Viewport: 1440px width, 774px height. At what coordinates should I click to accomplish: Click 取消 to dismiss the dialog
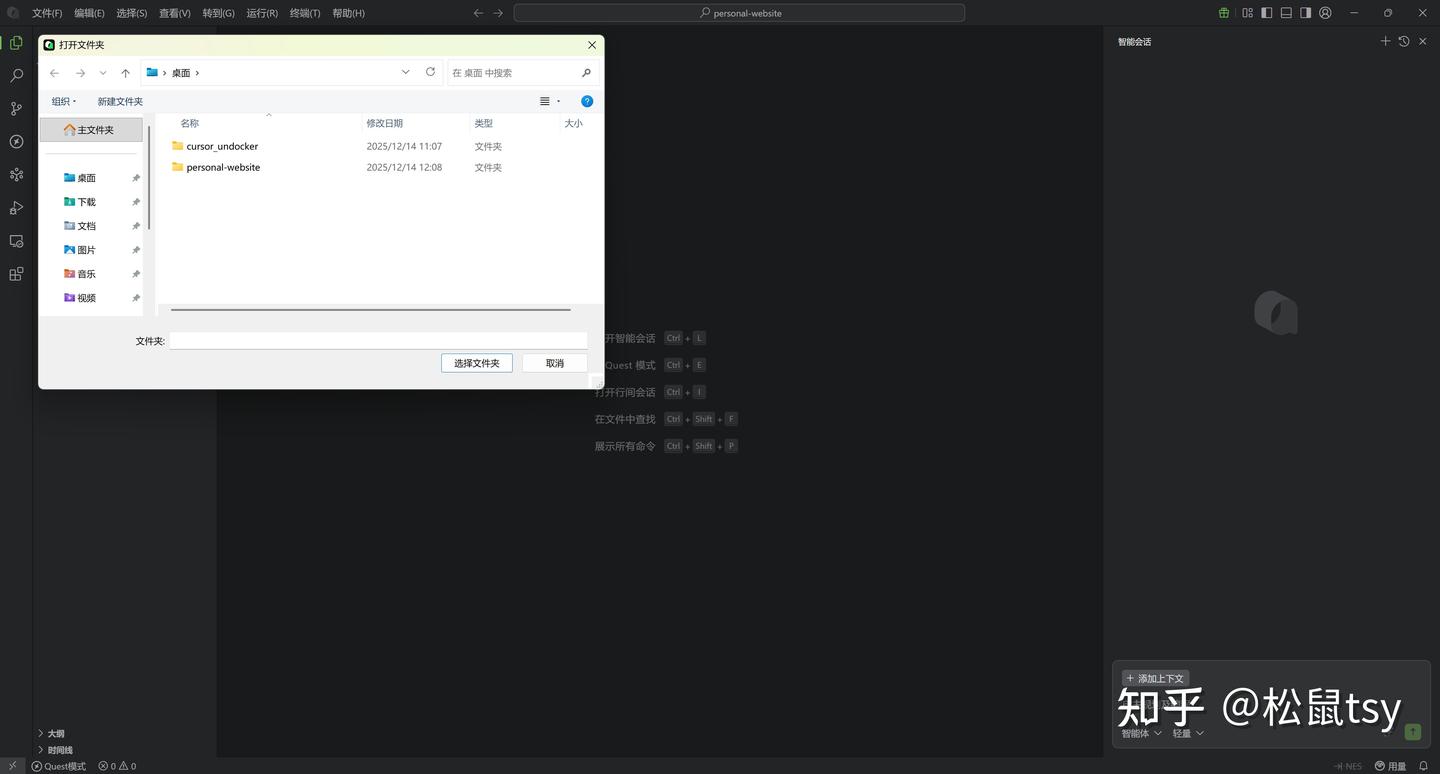[x=554, y=363]
